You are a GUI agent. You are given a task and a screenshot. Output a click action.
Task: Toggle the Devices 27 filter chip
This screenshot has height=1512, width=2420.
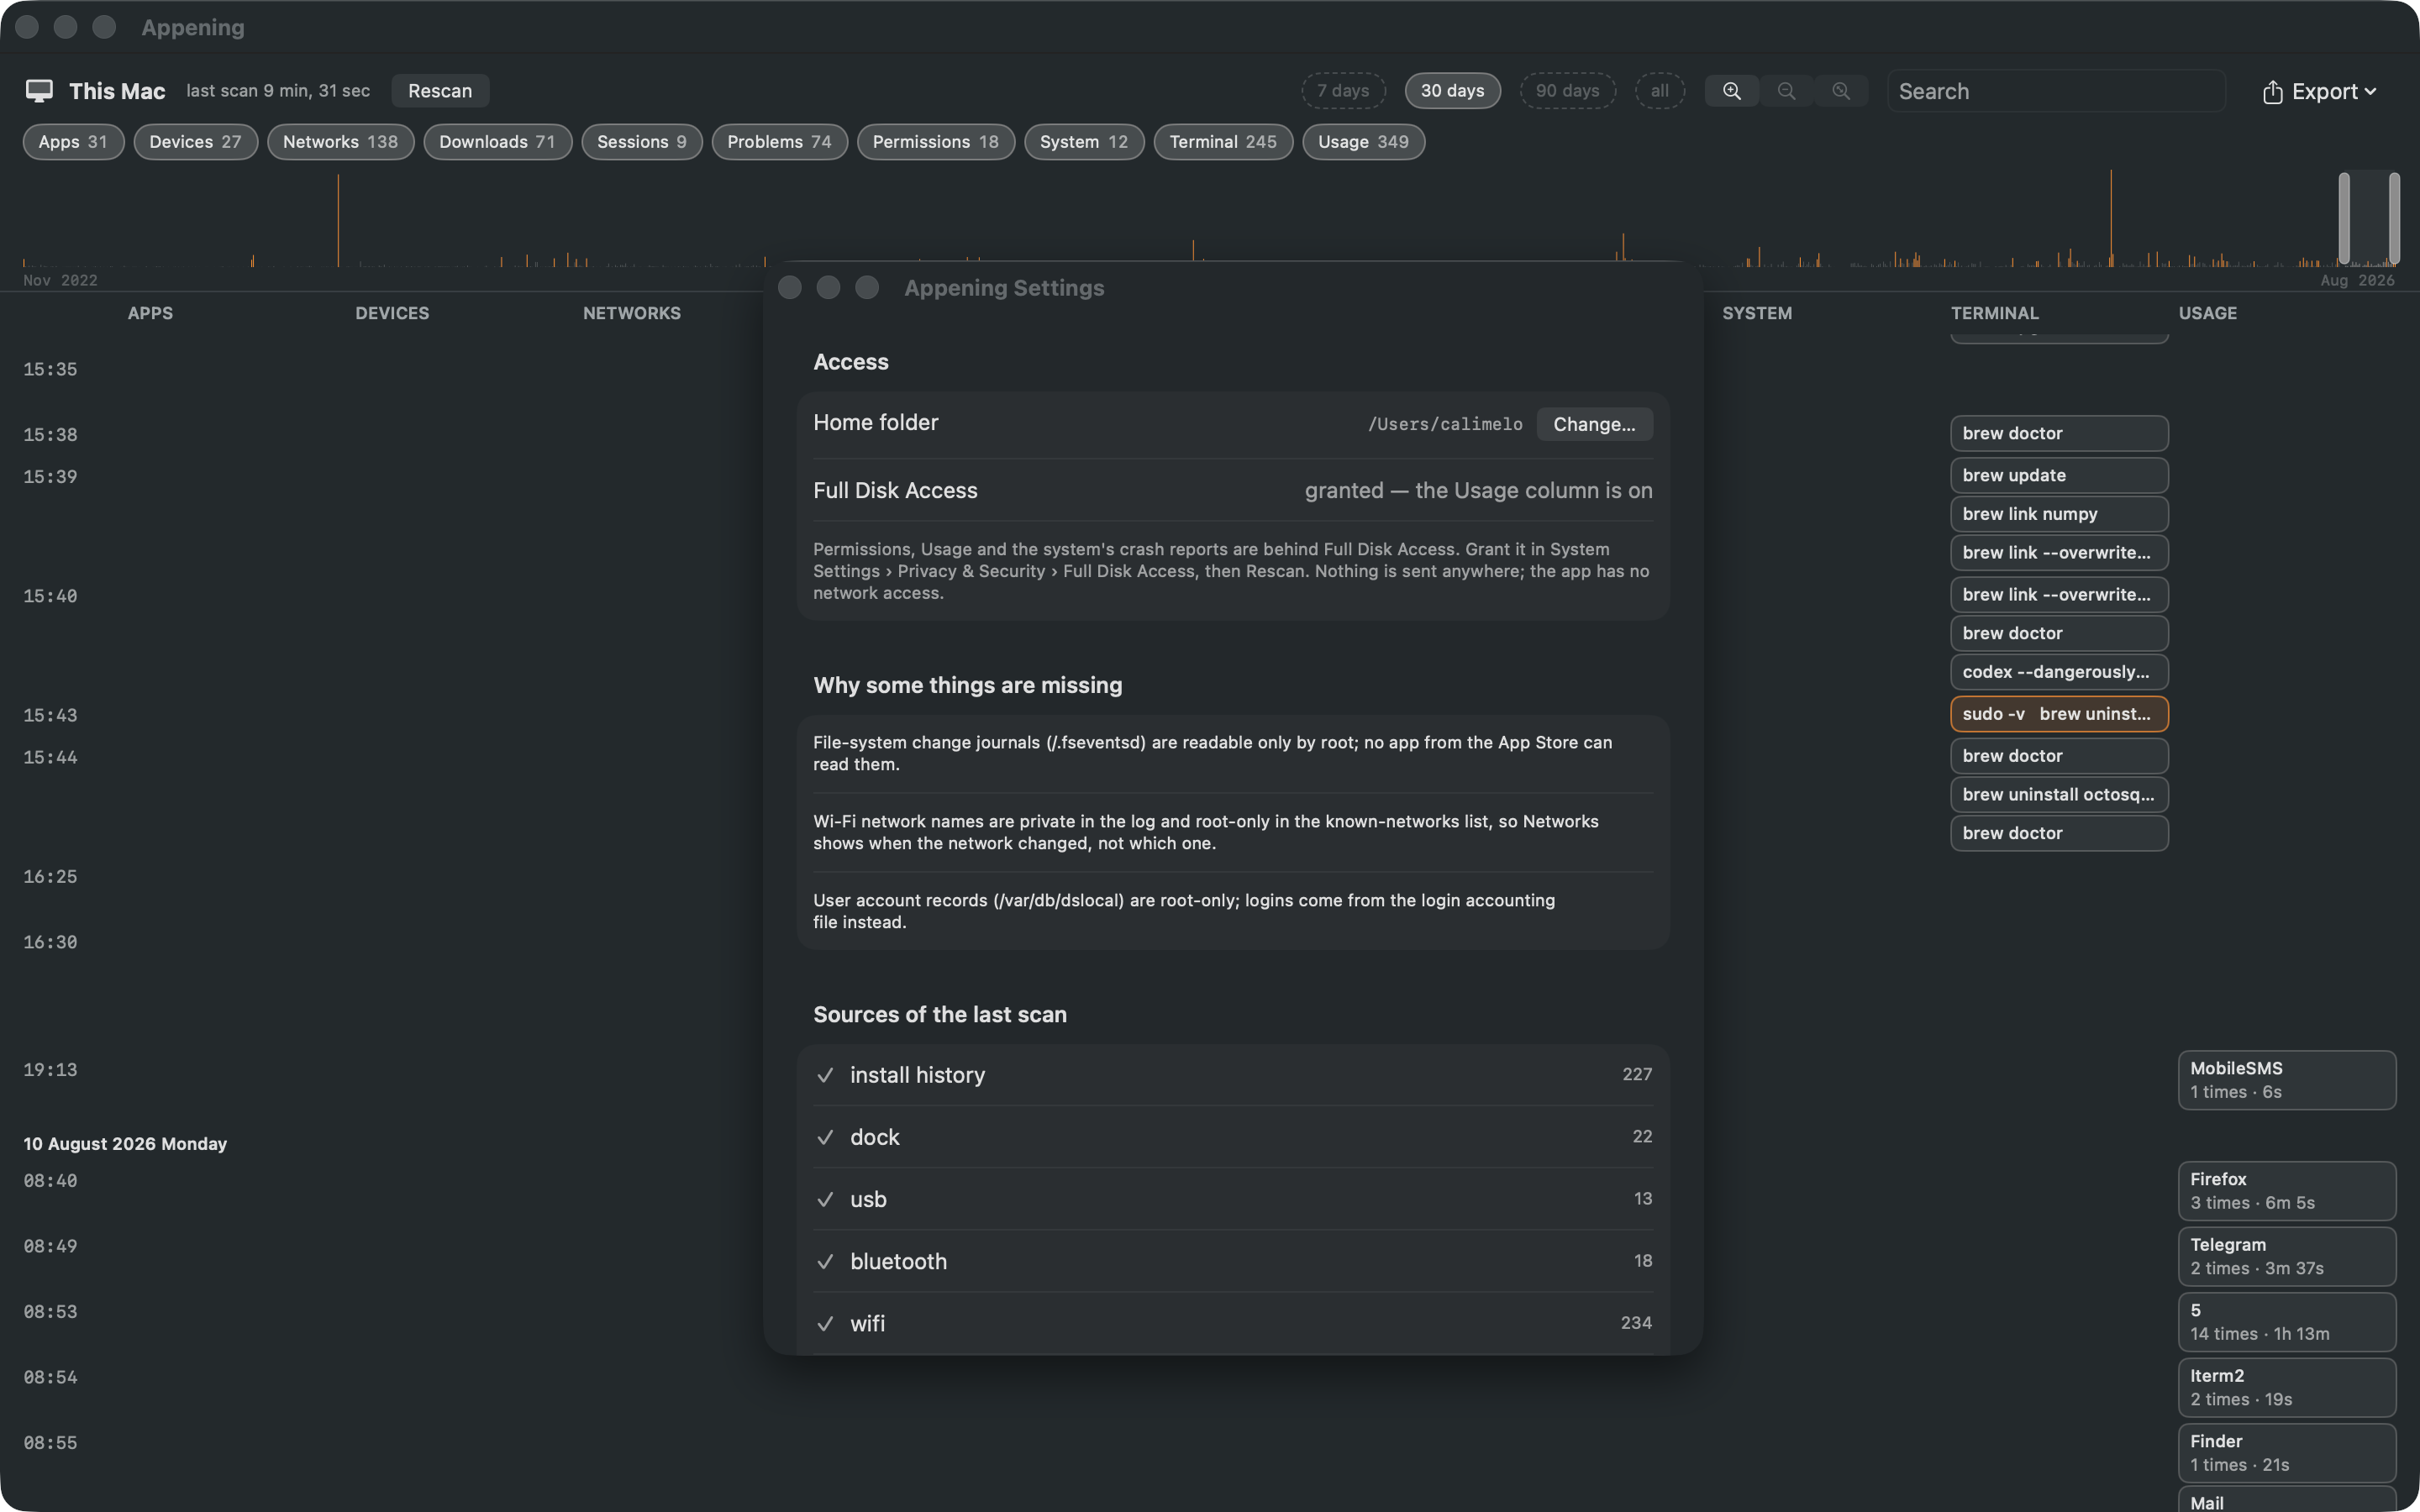(x=195, y=142)
